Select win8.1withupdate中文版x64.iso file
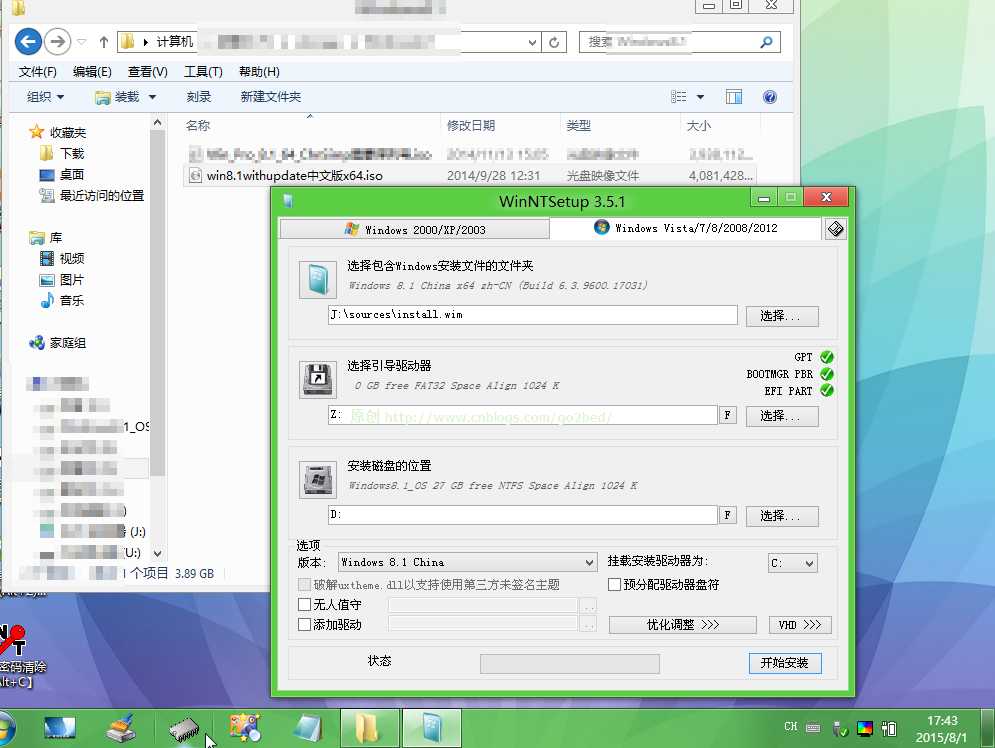995x748 pixels. pyautogui.click(x=470, y=176)
